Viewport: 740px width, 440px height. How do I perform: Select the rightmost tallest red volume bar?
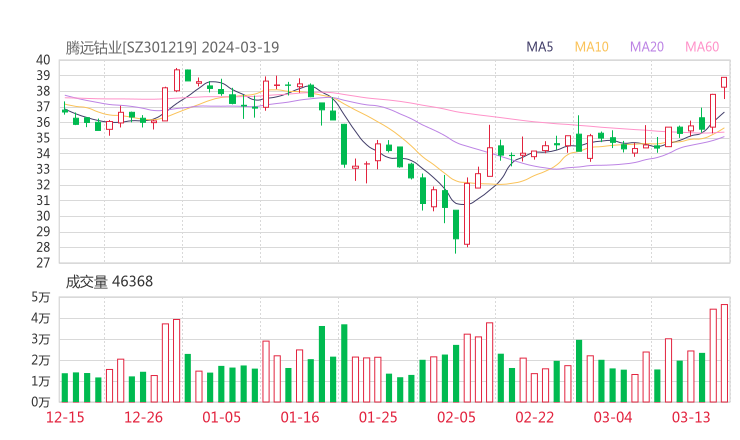point(724,353)
